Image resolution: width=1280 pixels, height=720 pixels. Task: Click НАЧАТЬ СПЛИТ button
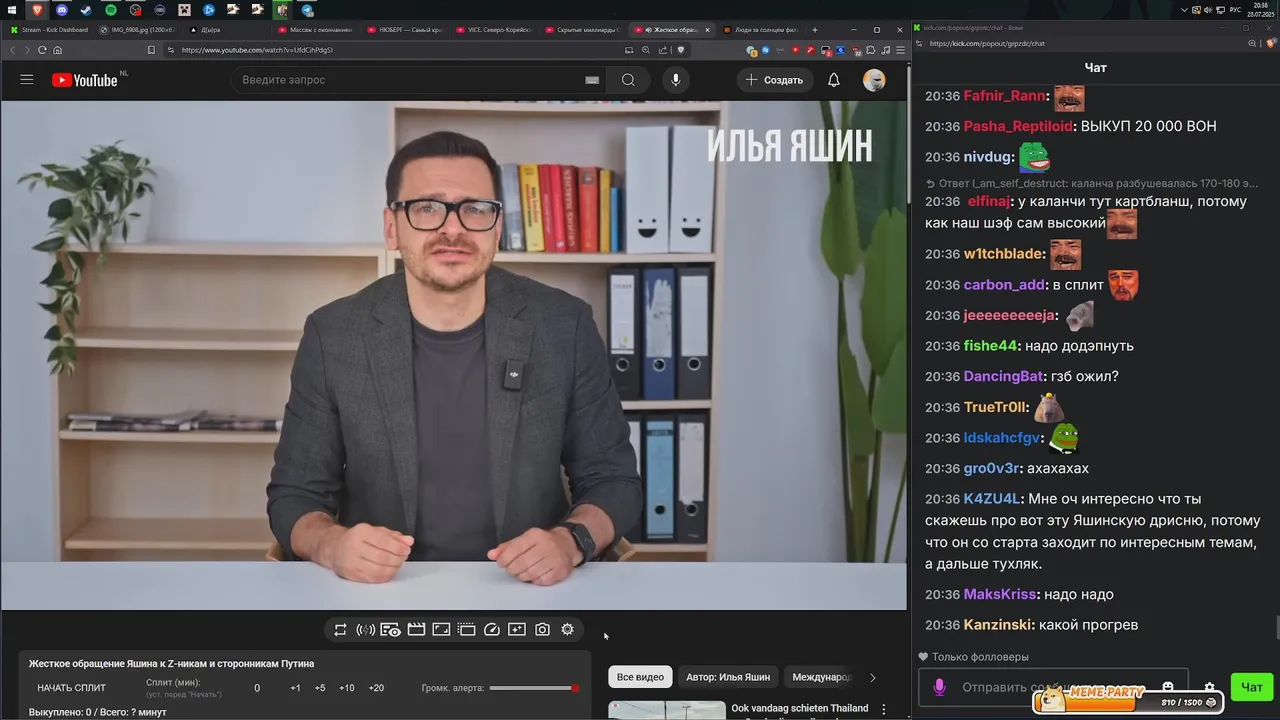click(x=72, y=688)
